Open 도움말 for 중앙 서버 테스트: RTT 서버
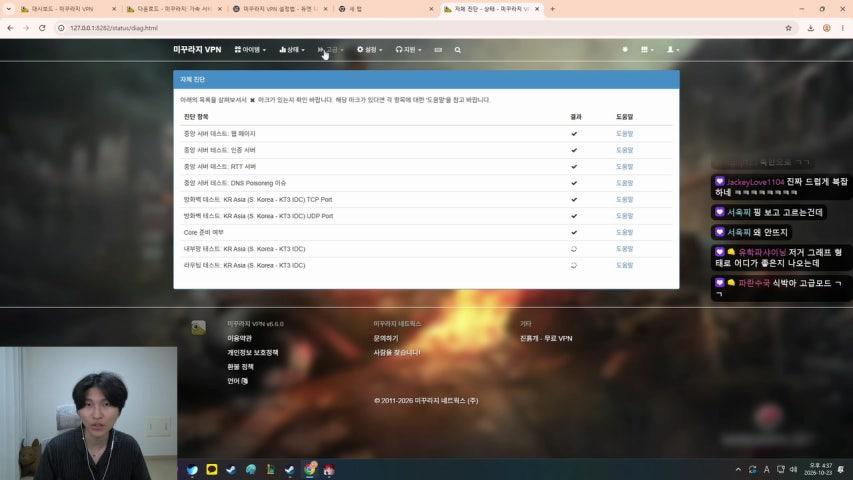The height and width of the screenshot is (480, 853). tap(625, 167)
